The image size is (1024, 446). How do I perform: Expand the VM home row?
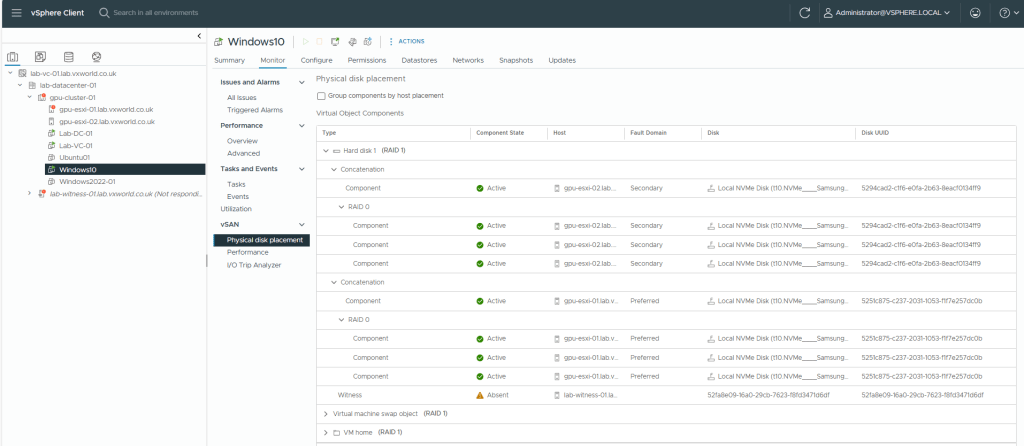click(x=325, y=432)
